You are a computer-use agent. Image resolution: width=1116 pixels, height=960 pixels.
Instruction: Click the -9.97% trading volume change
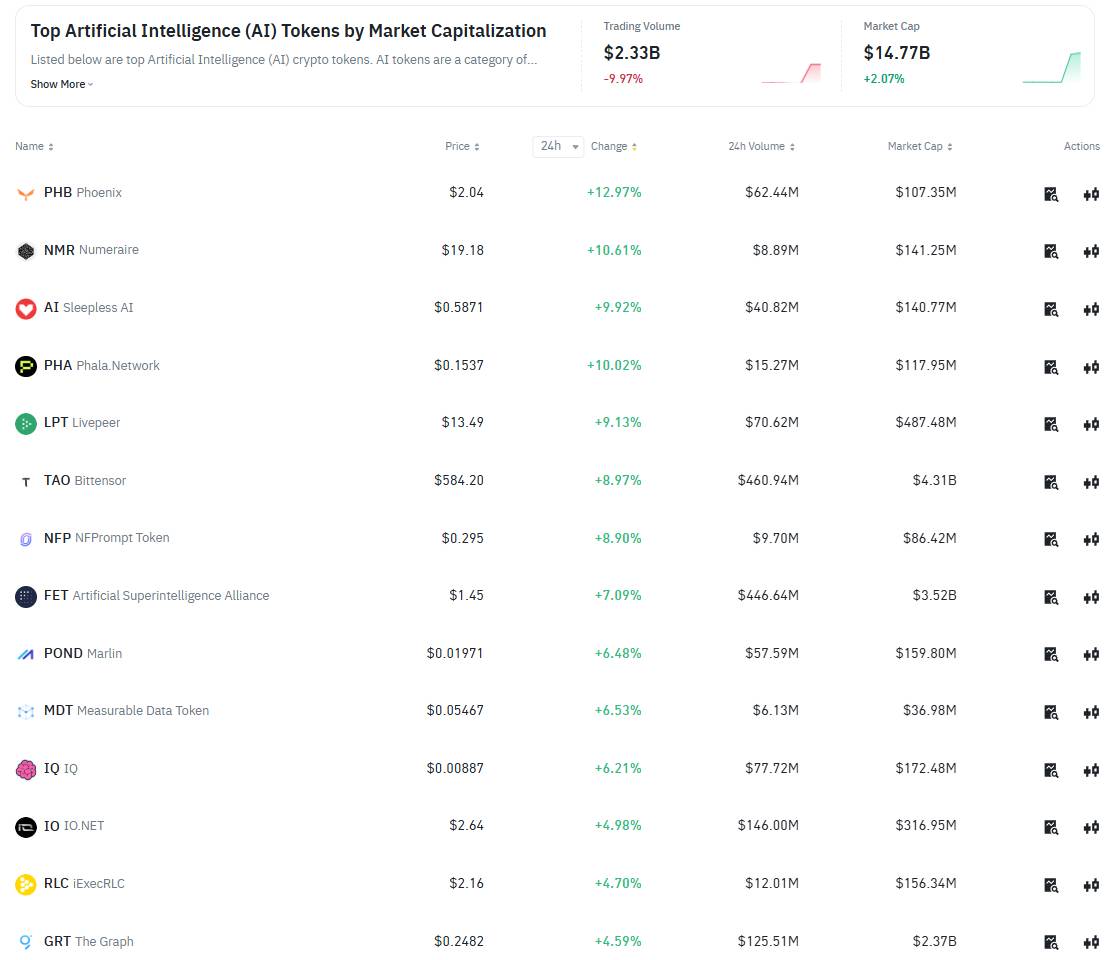[623, 79]
